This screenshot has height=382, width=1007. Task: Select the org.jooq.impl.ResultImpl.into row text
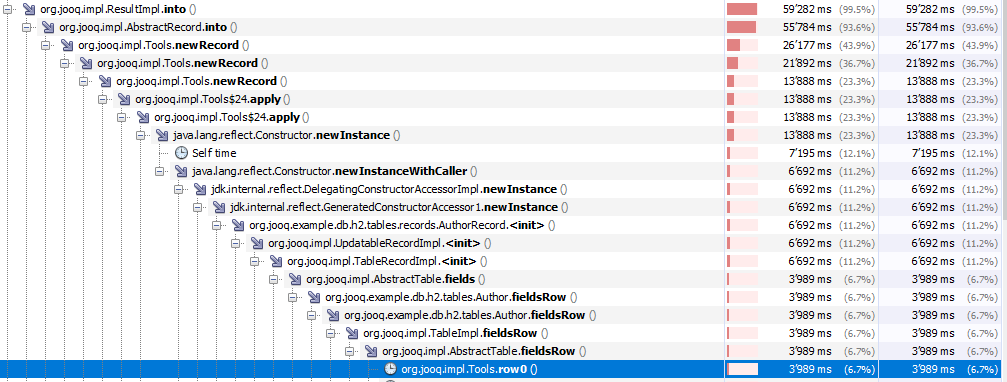pyautogui.click(x=118, y=9)
